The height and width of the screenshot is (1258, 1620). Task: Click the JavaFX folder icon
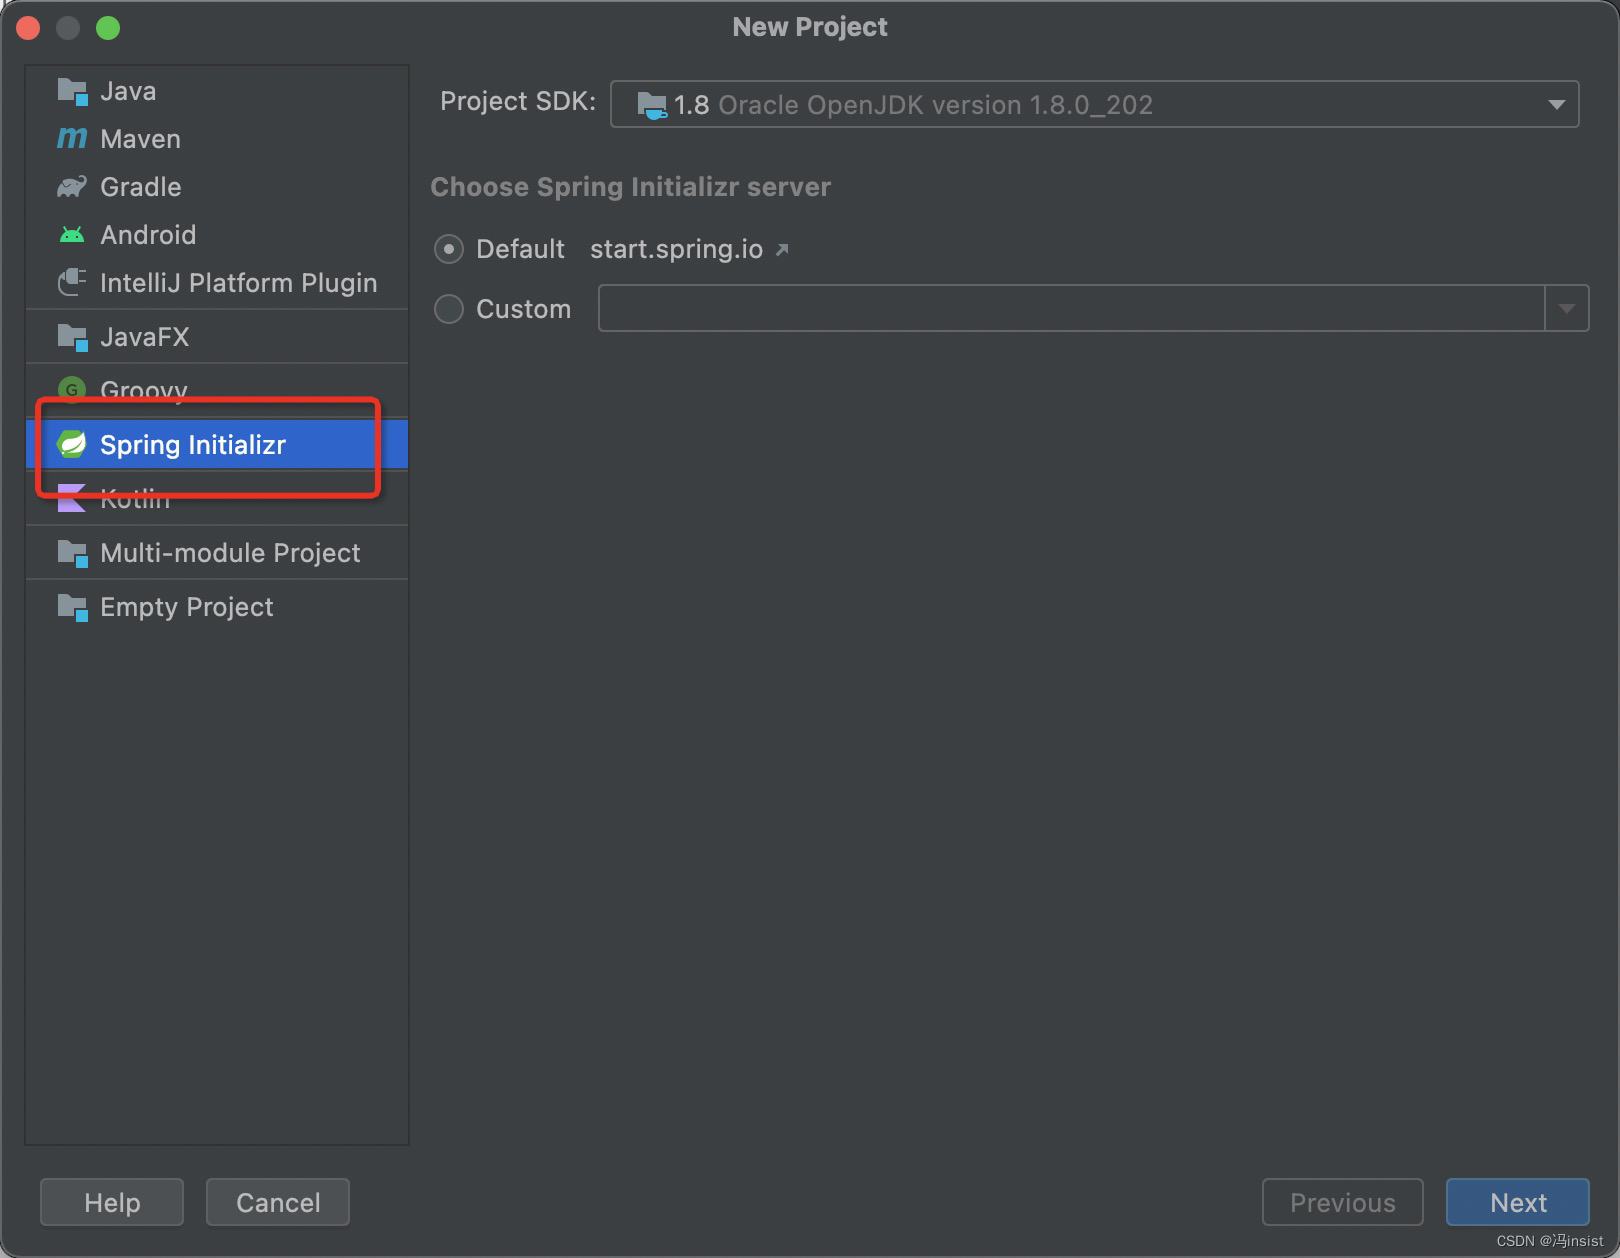[x=72, y=337]
